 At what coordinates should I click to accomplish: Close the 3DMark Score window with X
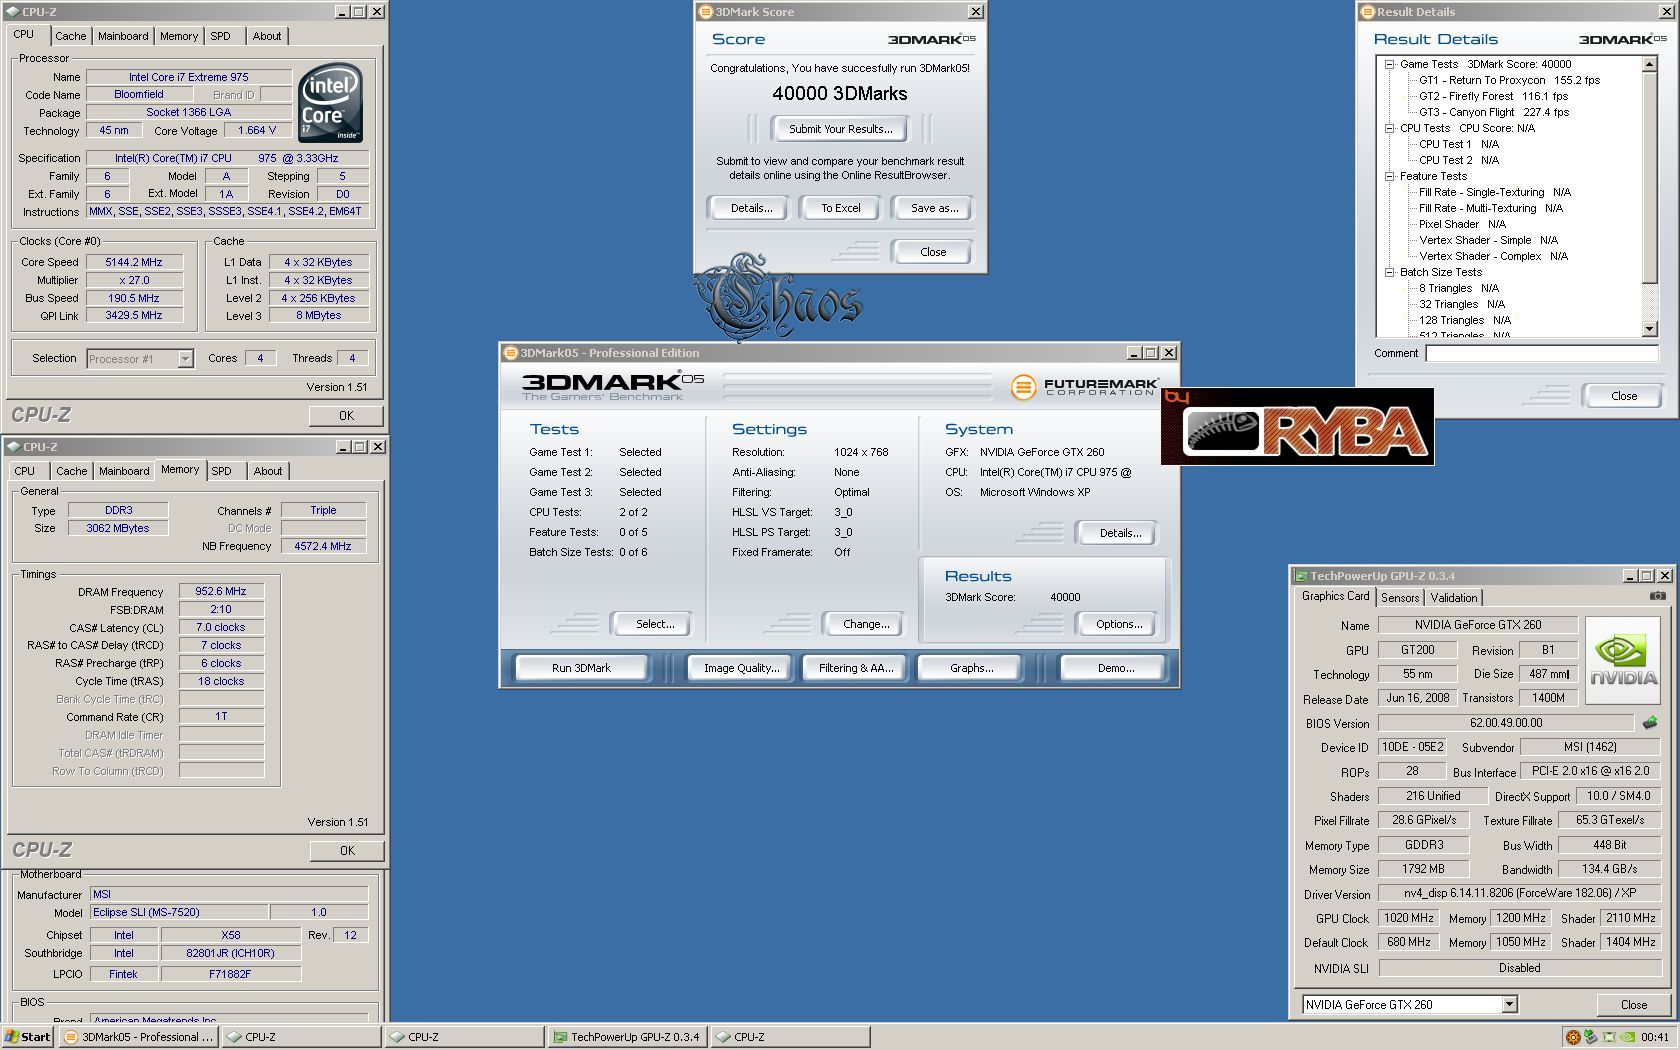[x=976, y=12]
